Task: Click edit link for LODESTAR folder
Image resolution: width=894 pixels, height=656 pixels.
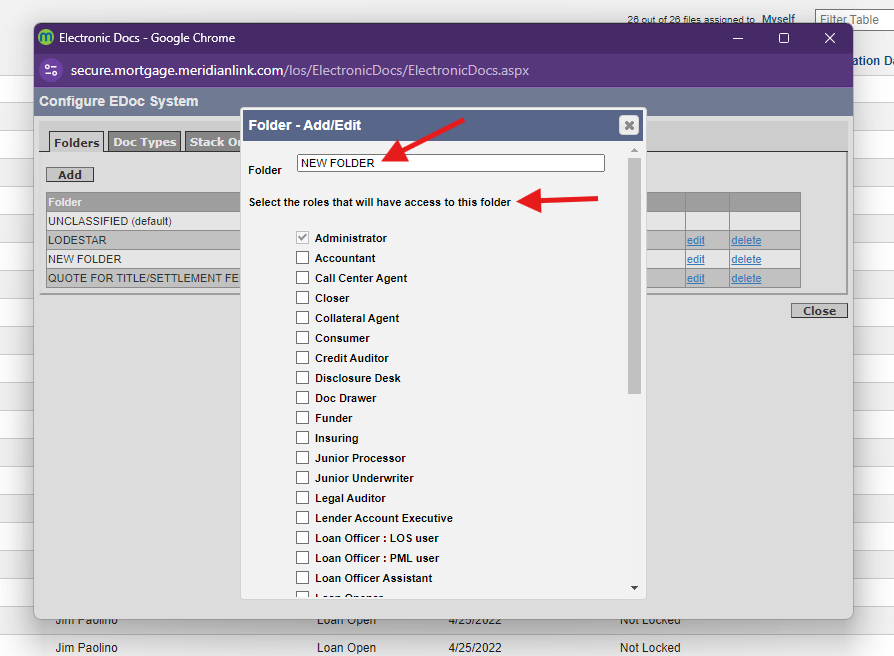Action: tap(695, 241)
